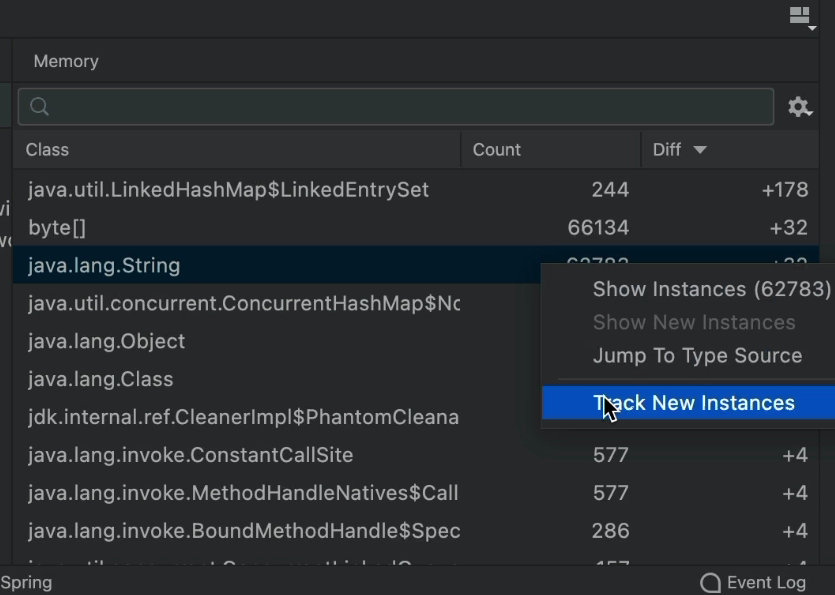Select Jump To Type Source option
Viewport: 835px width, 595px height.
click(x=697, y=355)
